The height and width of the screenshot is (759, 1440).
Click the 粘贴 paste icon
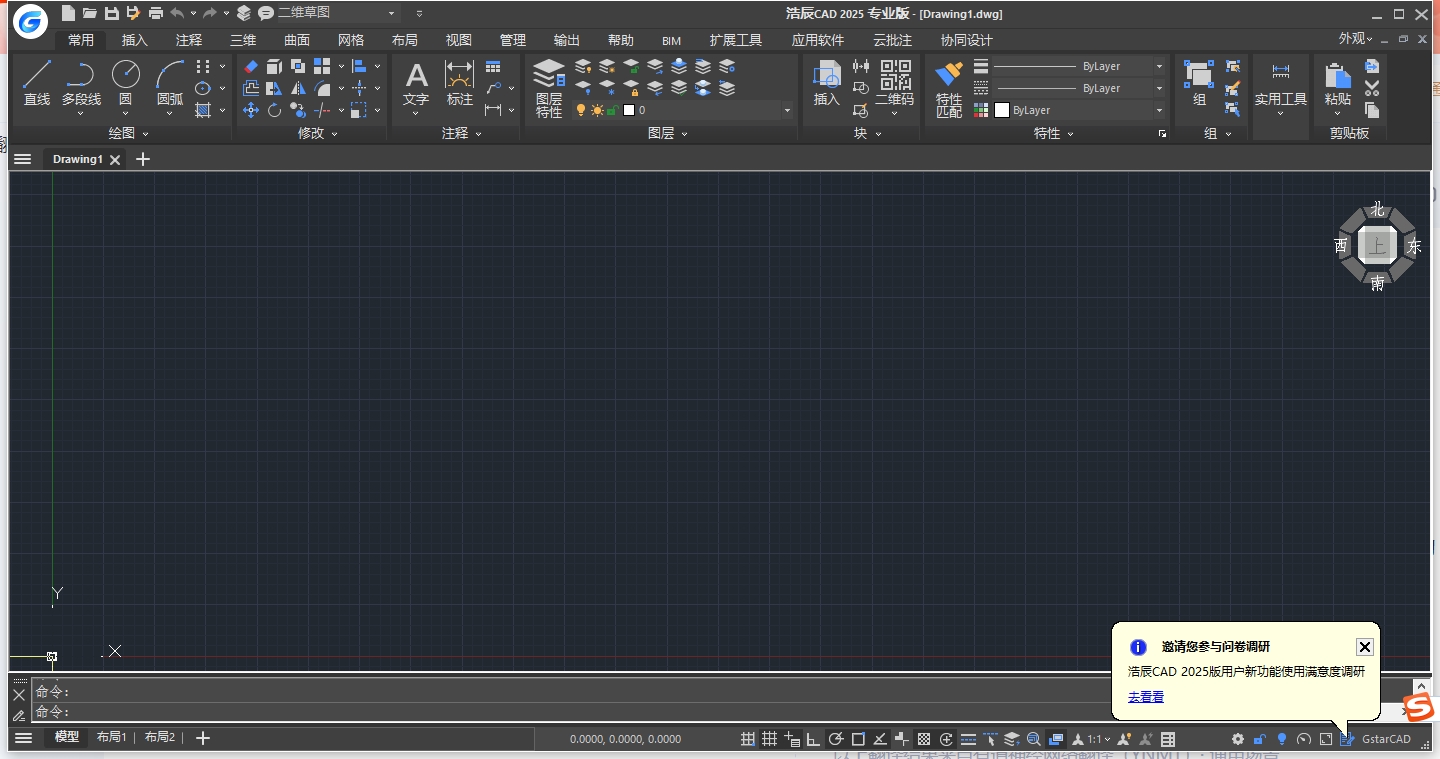(1337, 76)
